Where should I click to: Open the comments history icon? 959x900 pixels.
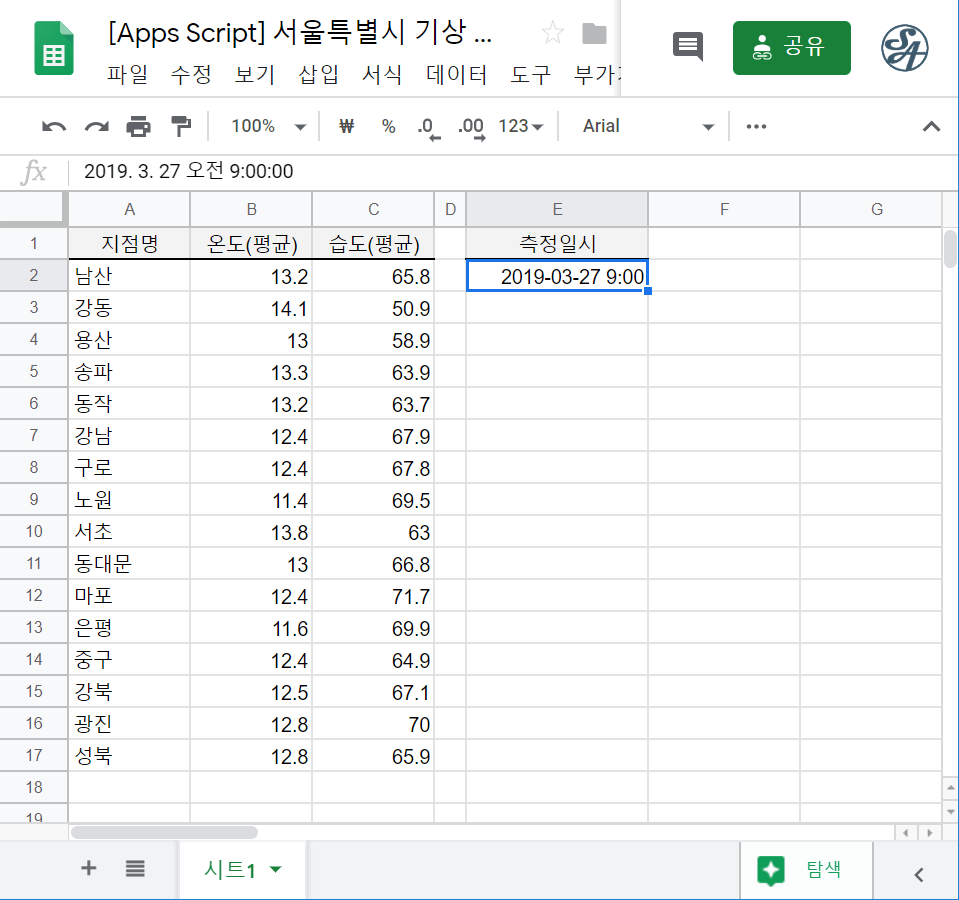coord(687,47)
